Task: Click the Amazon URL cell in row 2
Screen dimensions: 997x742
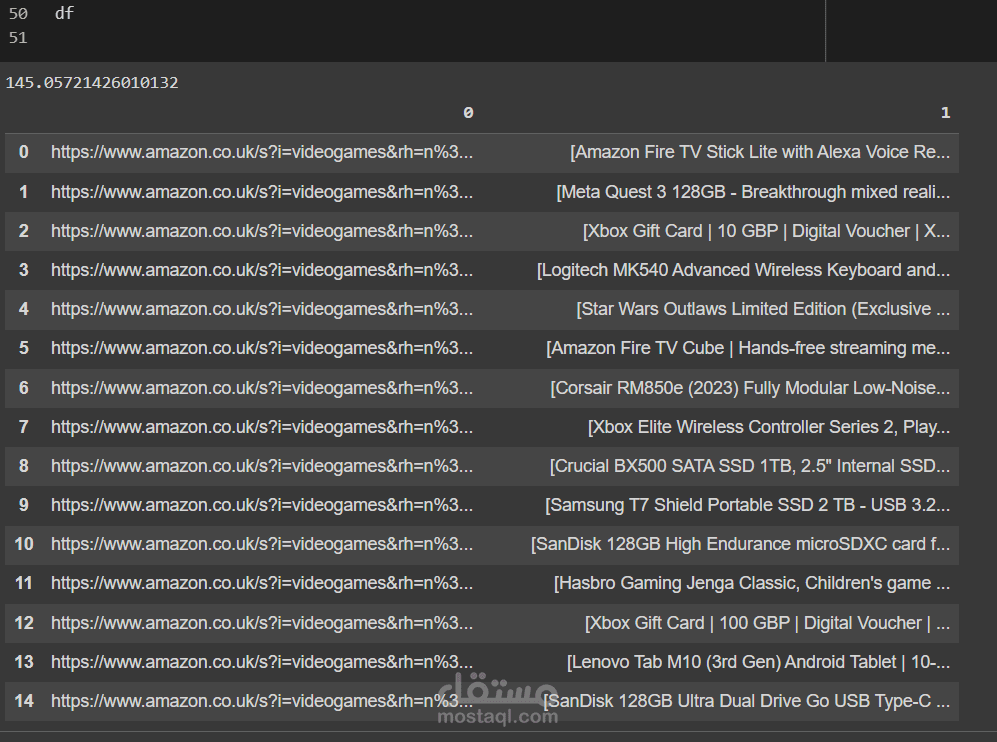Action: tap(262, 231)
